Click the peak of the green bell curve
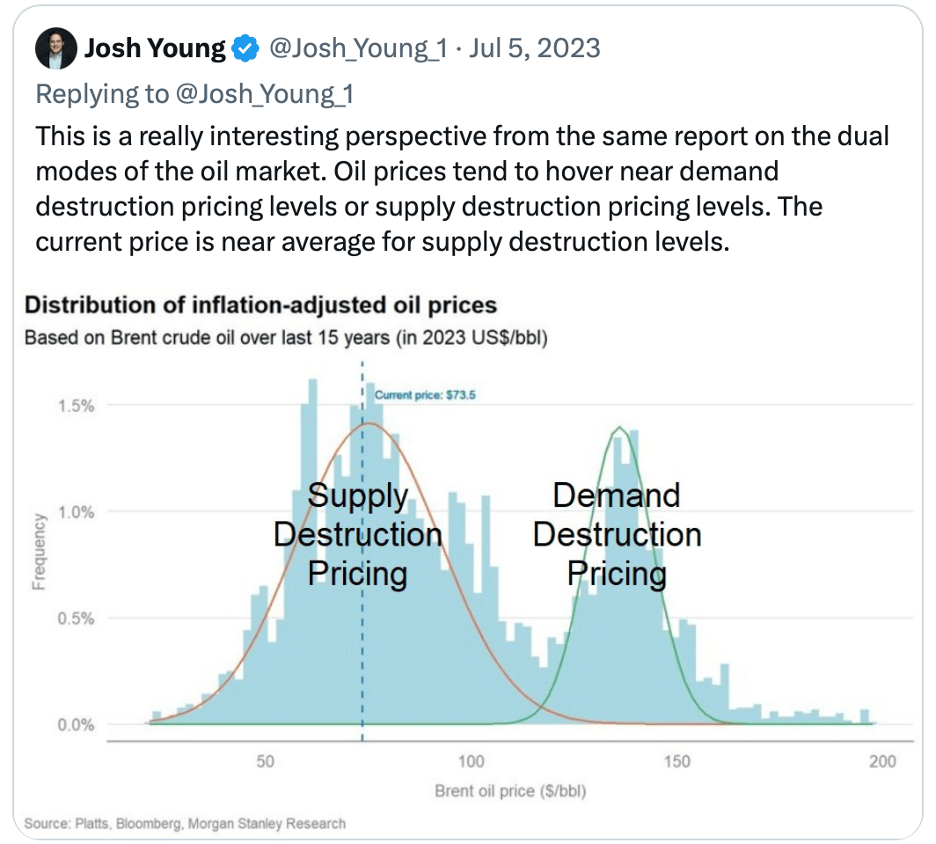 coord(620,428)
